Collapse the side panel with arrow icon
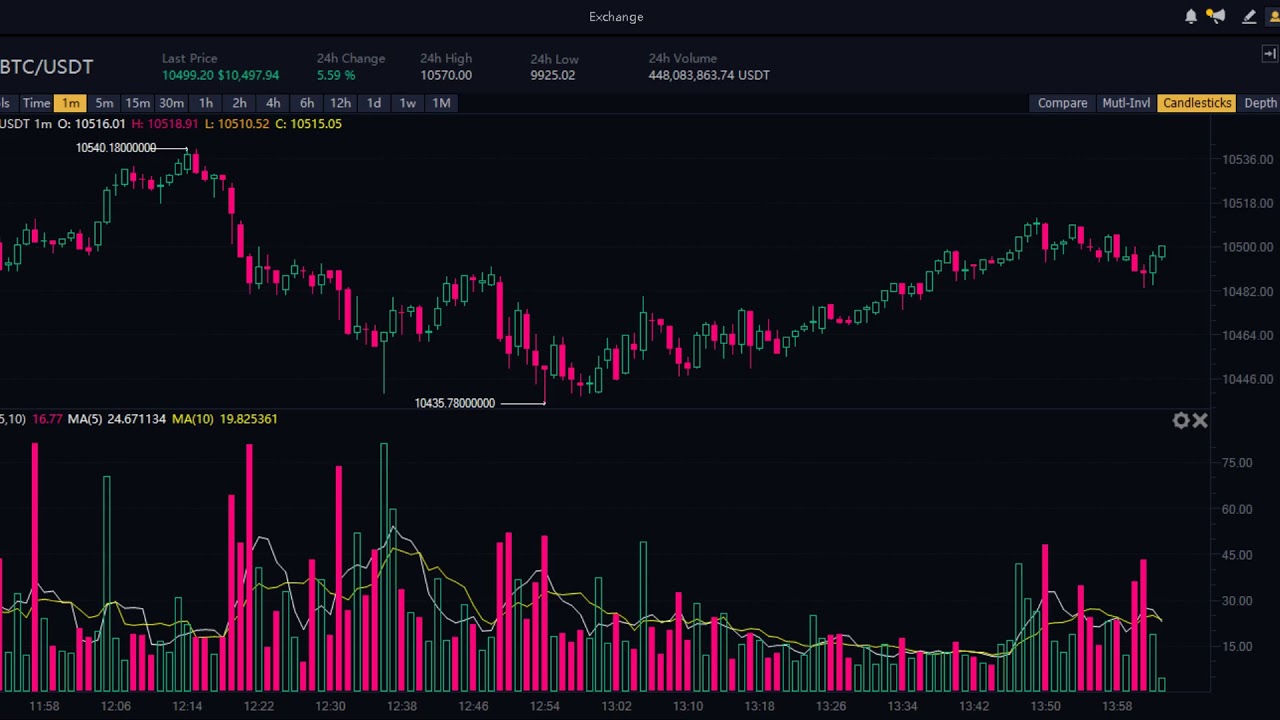Viewport: 1280px width, 720px height. [1269, 54]
